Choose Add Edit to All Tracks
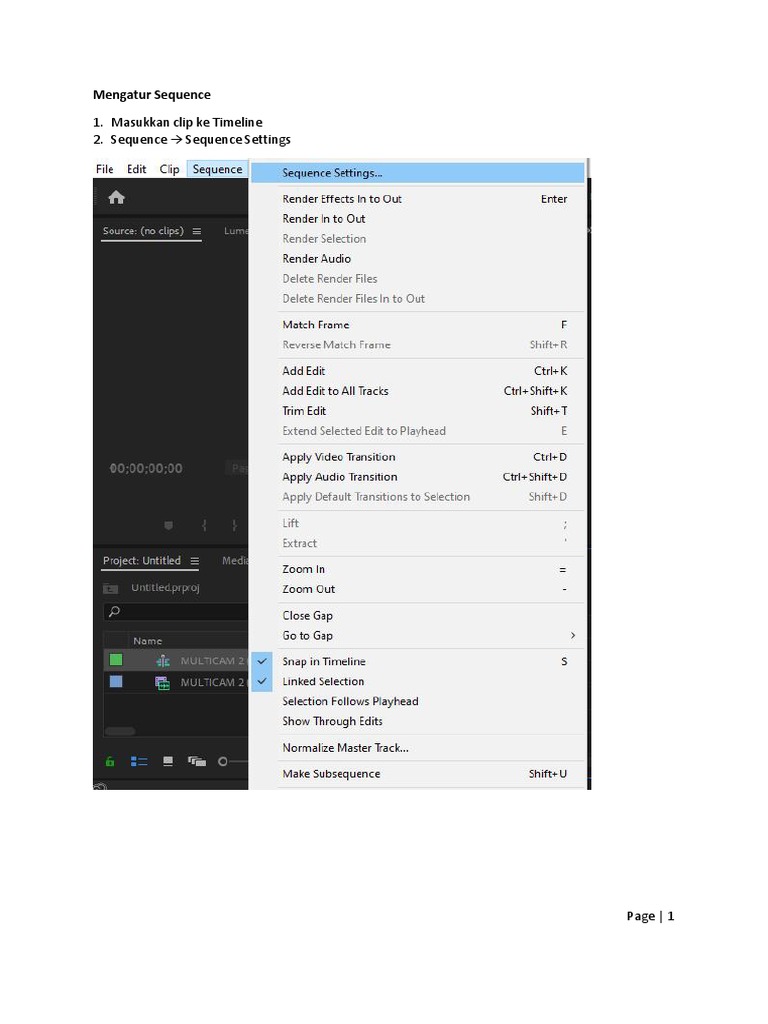 click(418, 391)
